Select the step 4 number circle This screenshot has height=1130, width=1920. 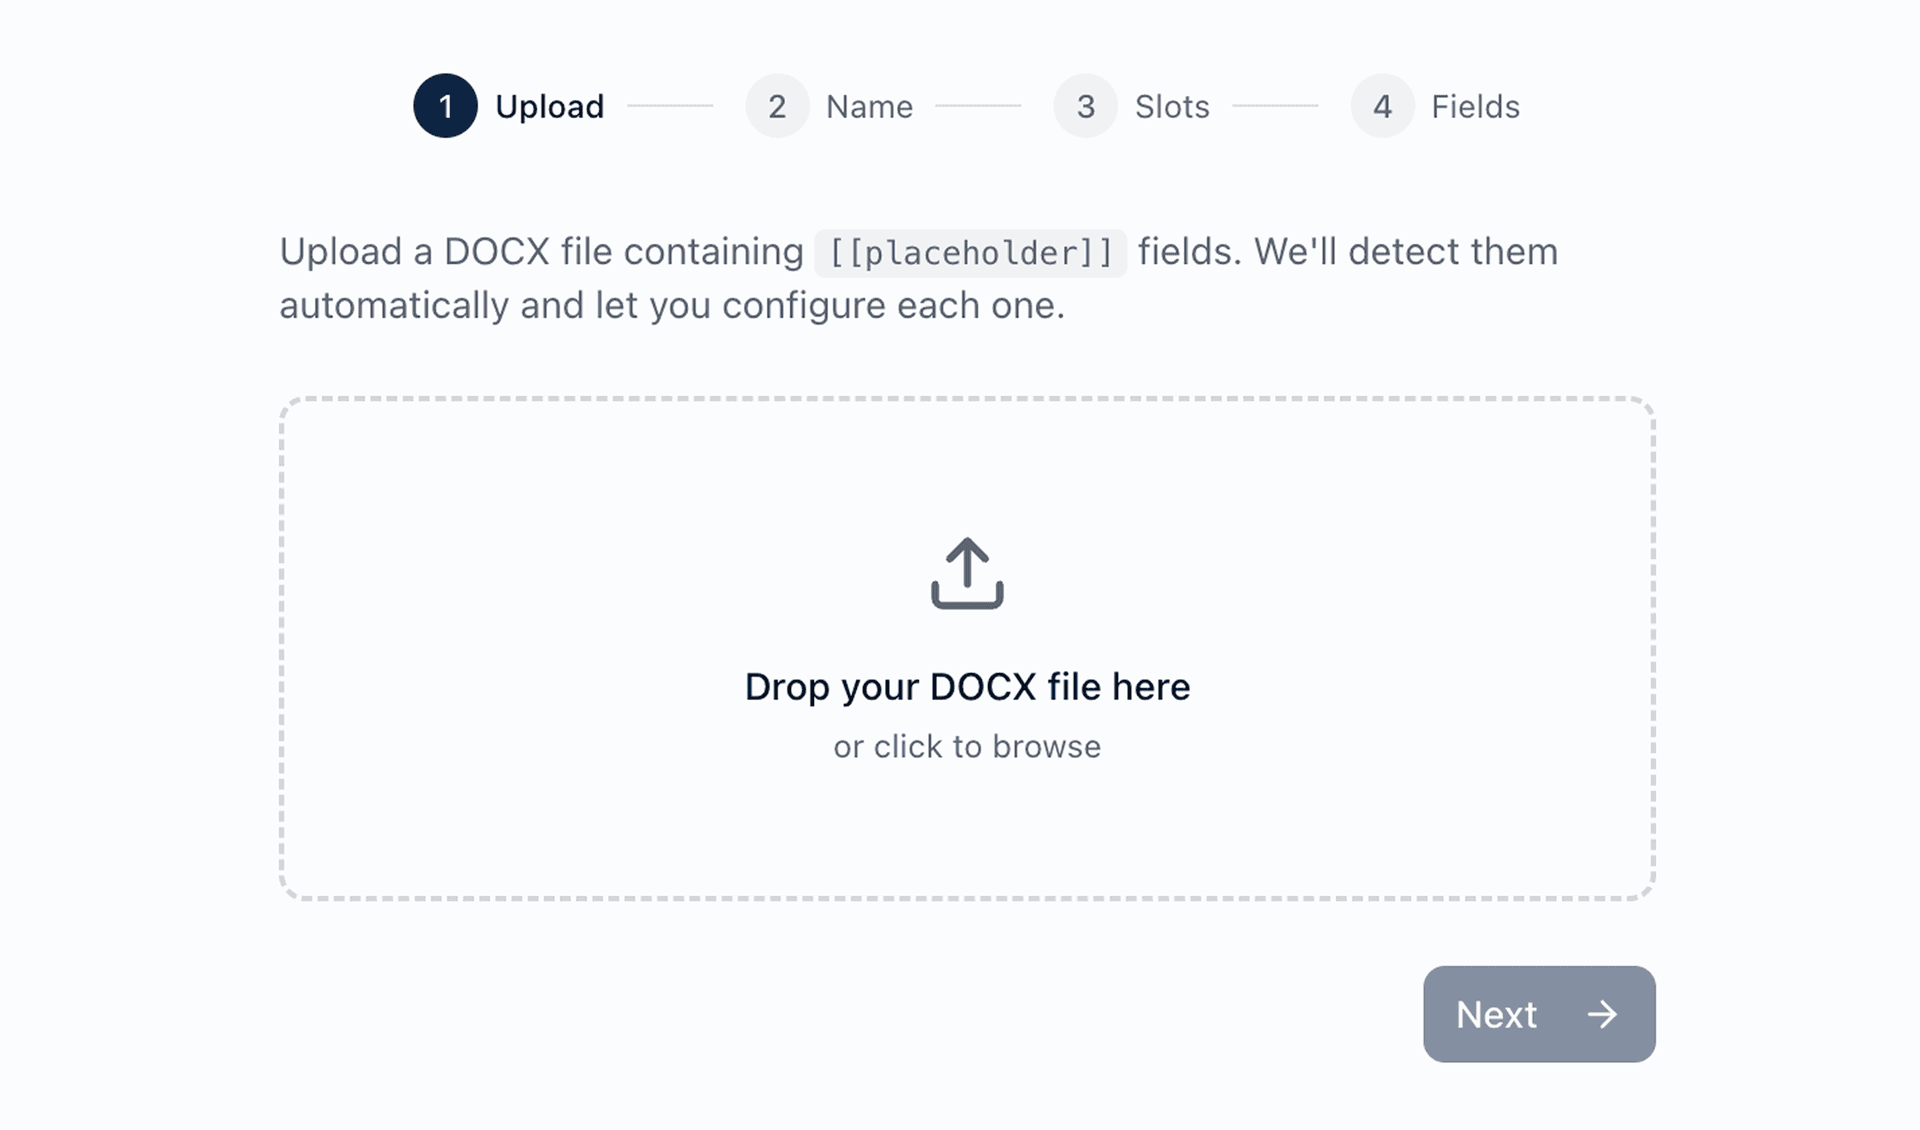[1382, 106]
